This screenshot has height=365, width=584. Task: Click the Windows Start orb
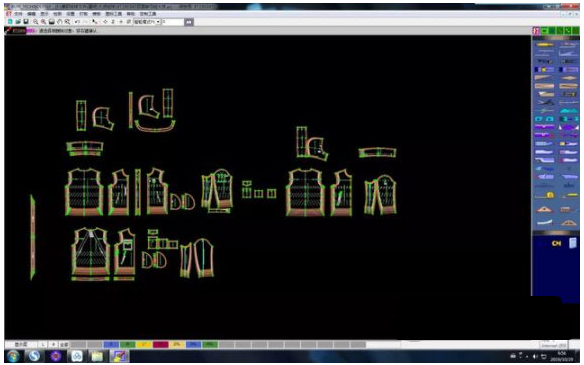13,356
